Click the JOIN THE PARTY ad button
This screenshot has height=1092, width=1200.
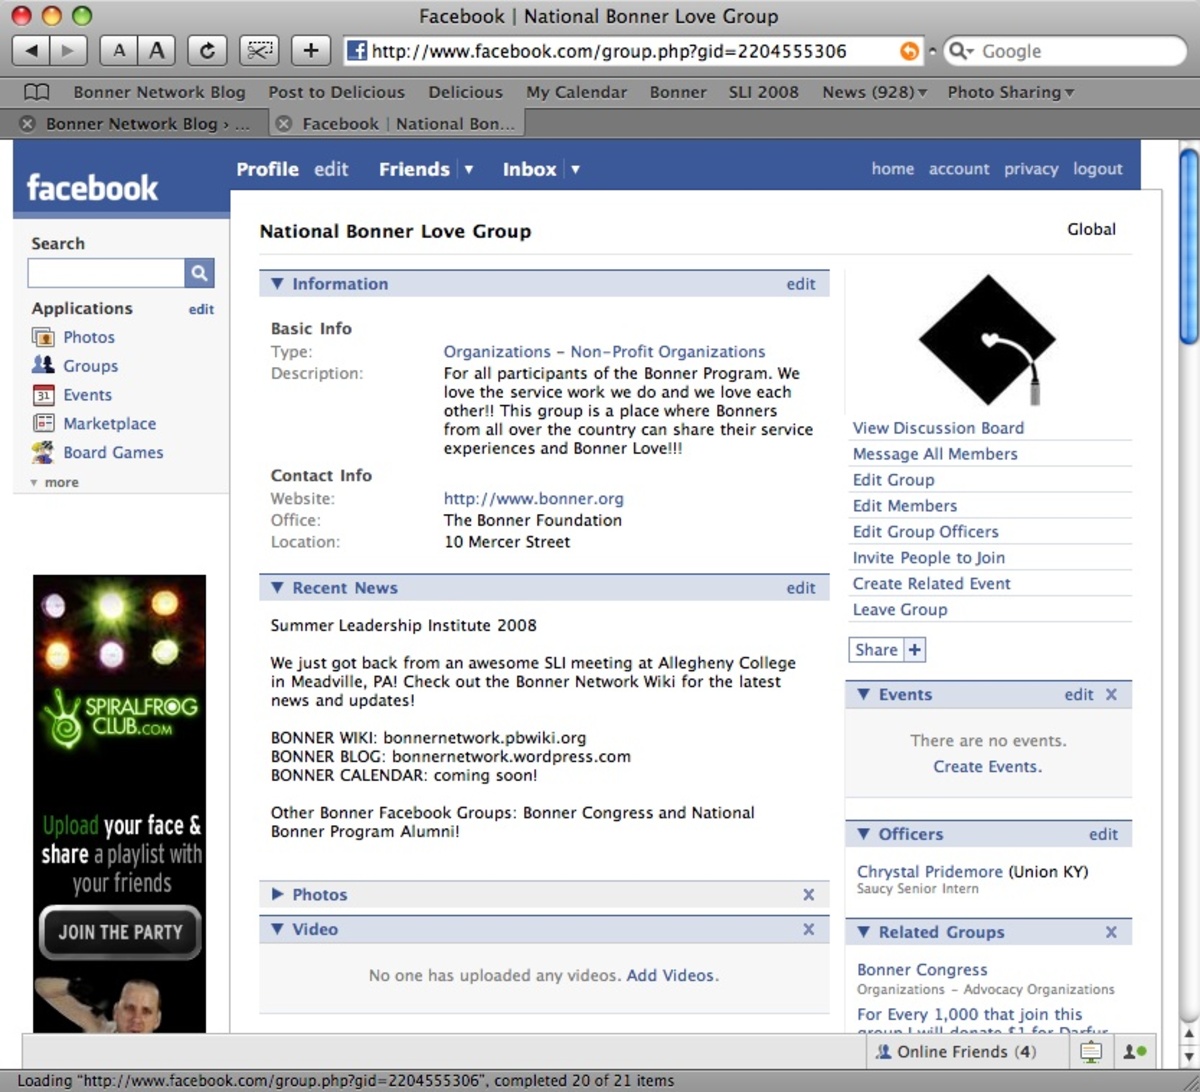point(120,932)
